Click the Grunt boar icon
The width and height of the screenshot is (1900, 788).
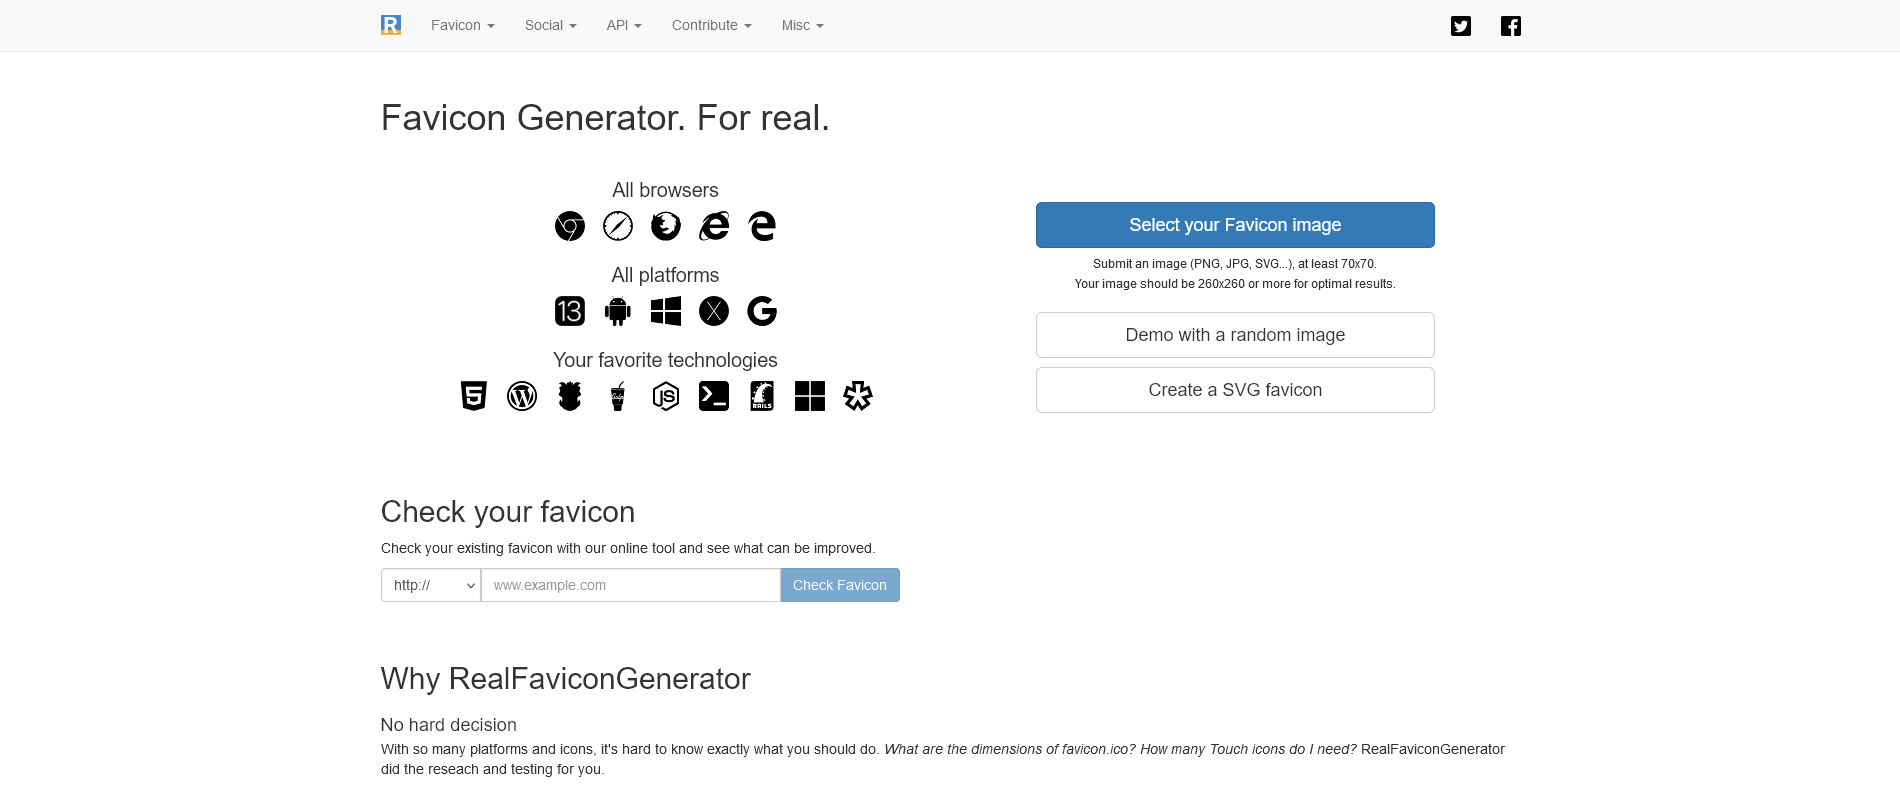coord(570,396)
